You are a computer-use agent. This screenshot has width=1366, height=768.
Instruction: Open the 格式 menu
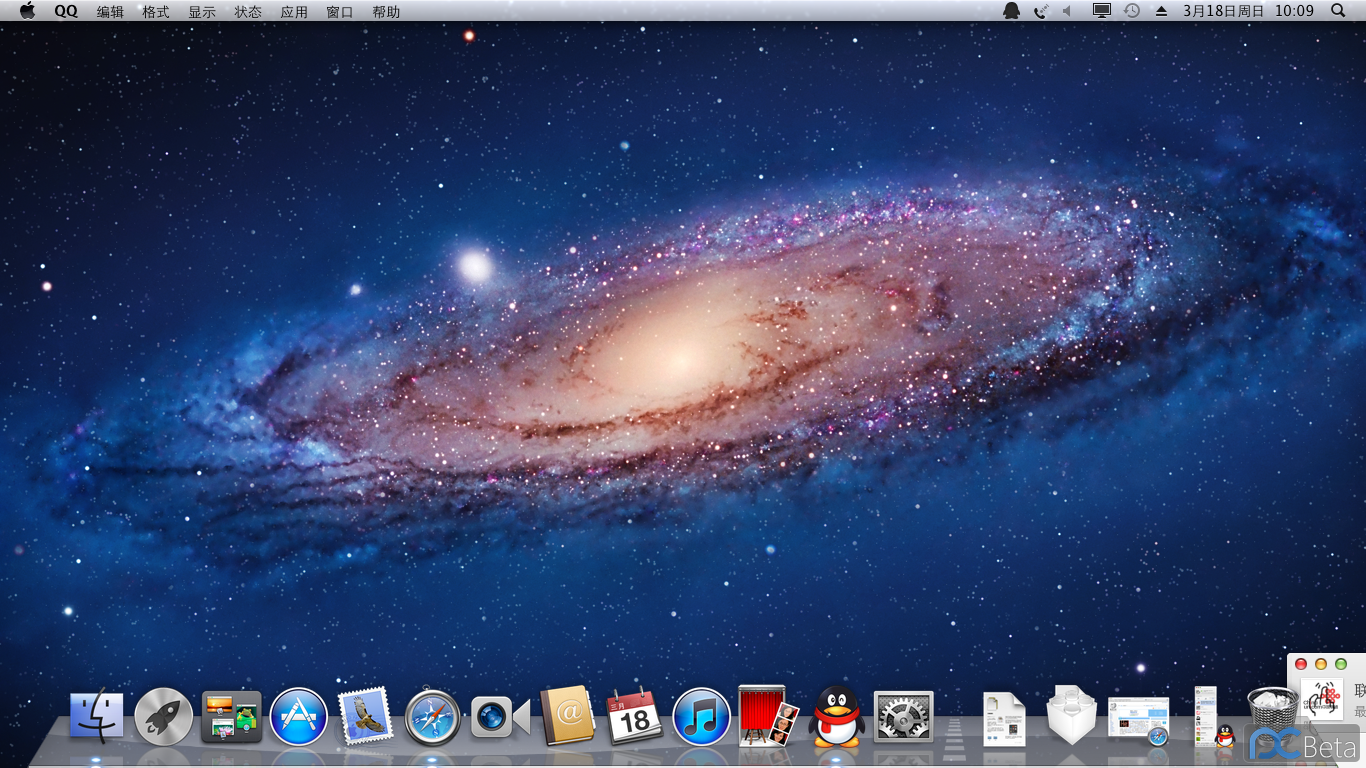(156, 12)
